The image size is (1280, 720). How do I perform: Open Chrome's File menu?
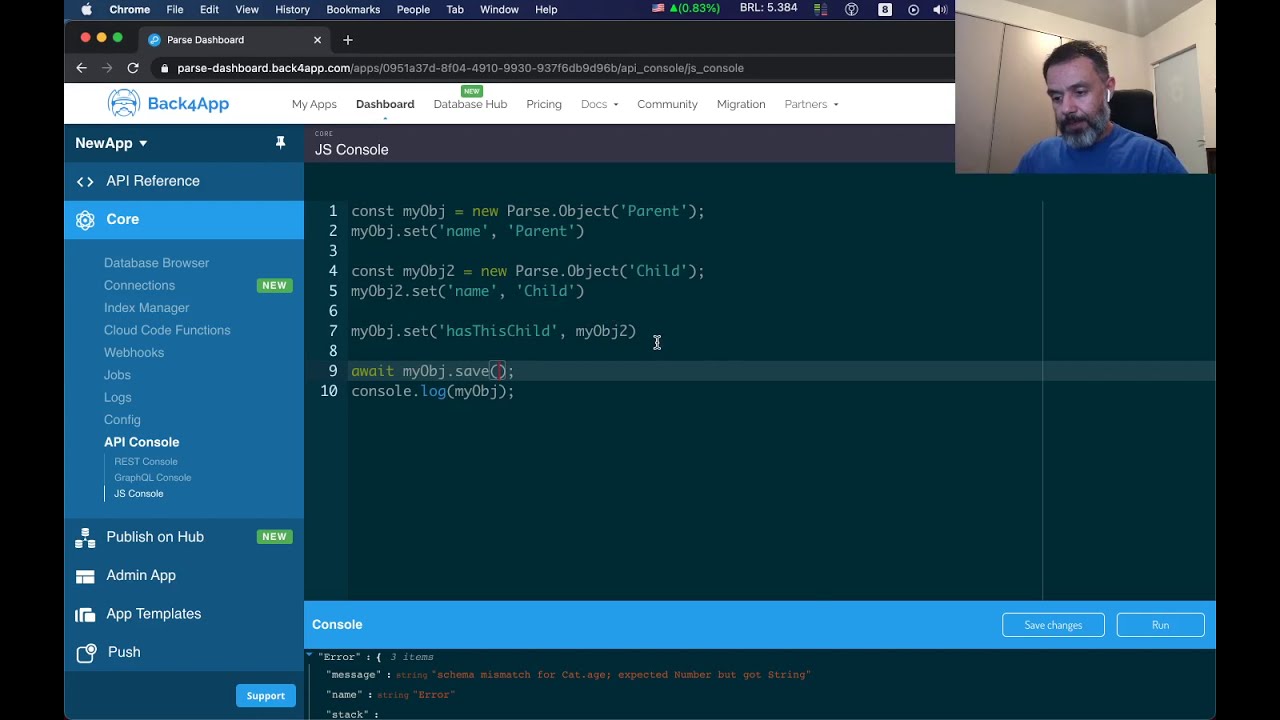[x=175, y=9]
